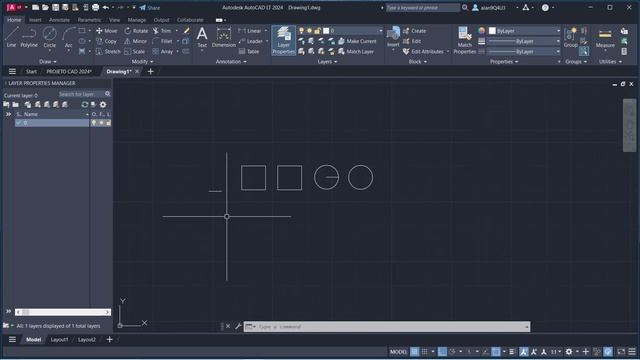Toggle snap mode in status bar
Viewport: 640px width, 360px height.
pos(424,352)
